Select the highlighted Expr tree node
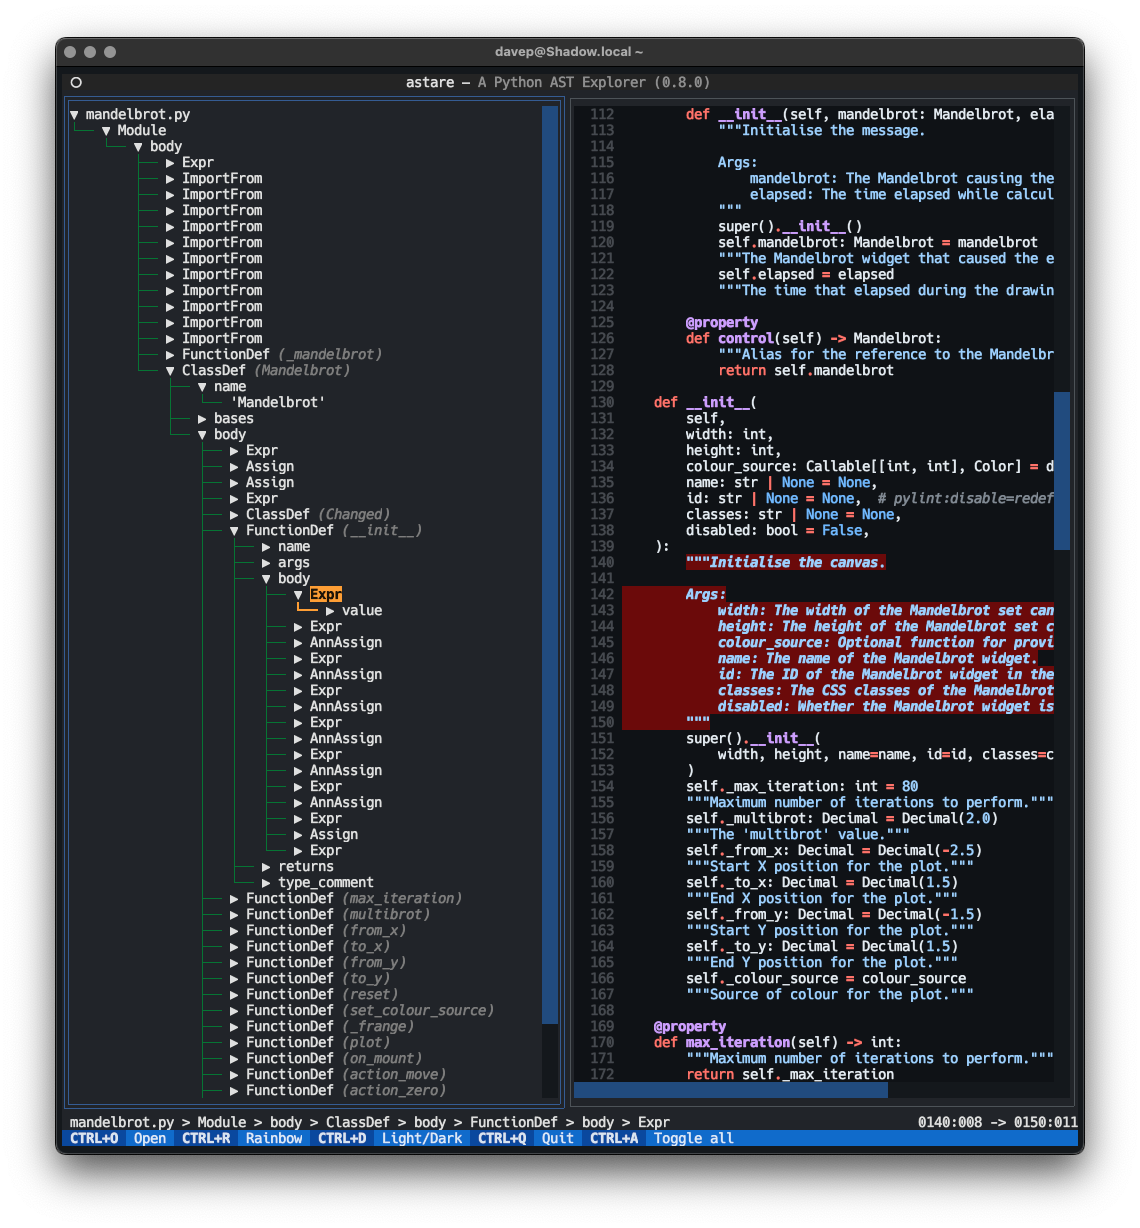Viewport: 1140px width, 1228px height. pyautogui.click(x=325, y=595)
